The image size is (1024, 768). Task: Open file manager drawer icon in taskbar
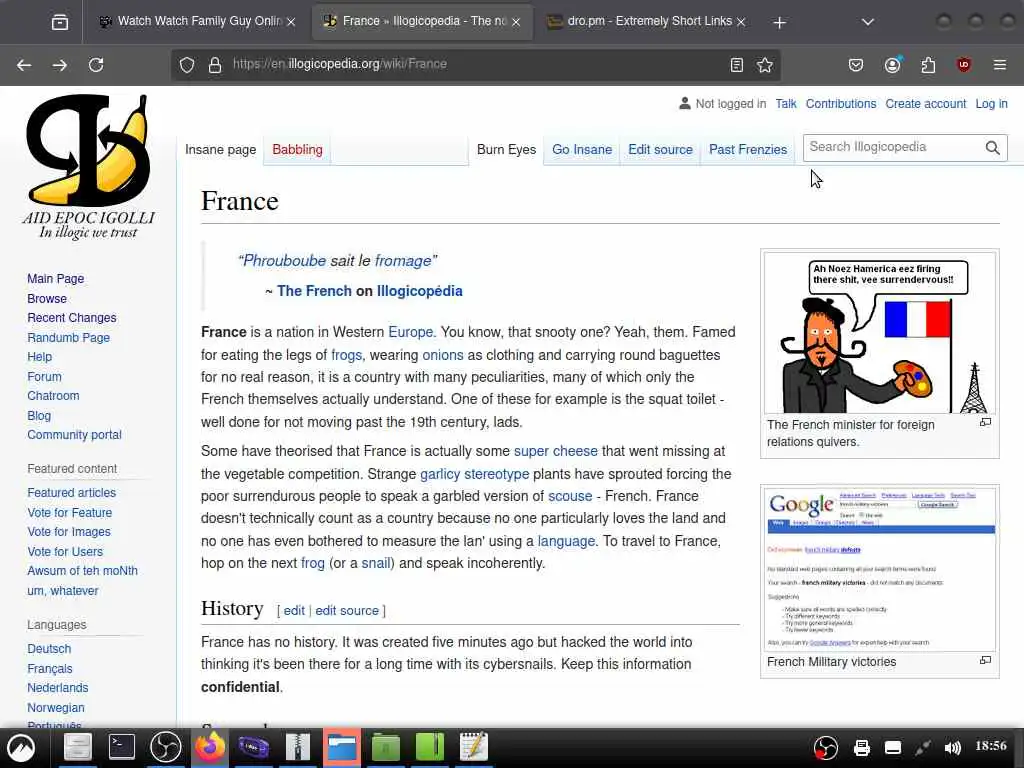(x=77, y=747)
